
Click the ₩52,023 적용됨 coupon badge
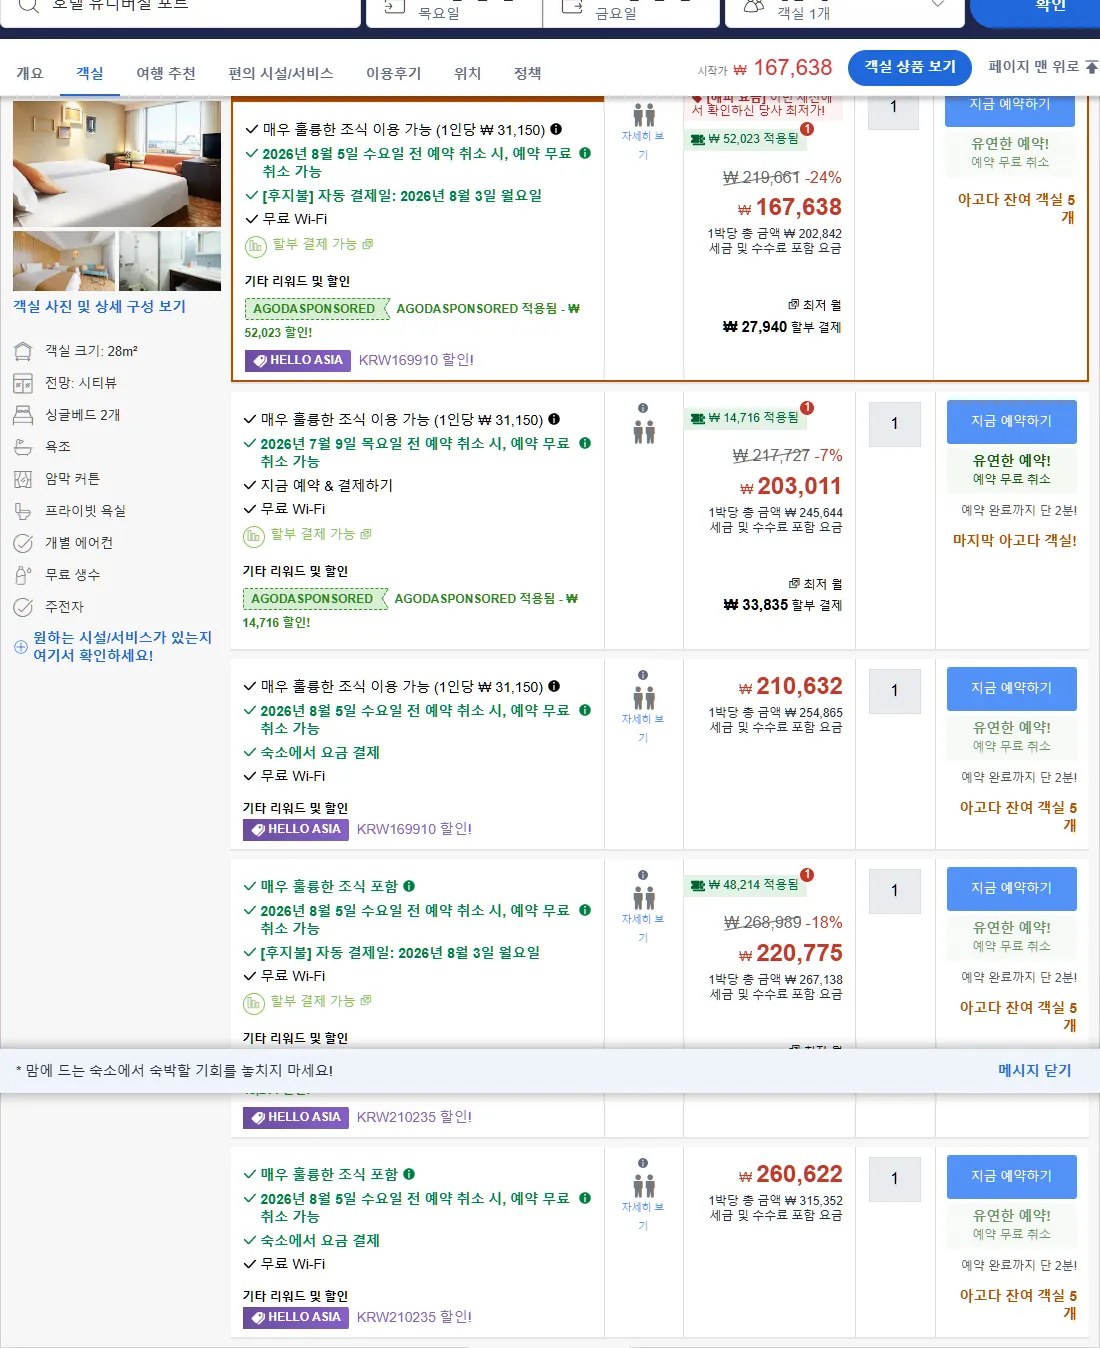click(x=745, y=139)
